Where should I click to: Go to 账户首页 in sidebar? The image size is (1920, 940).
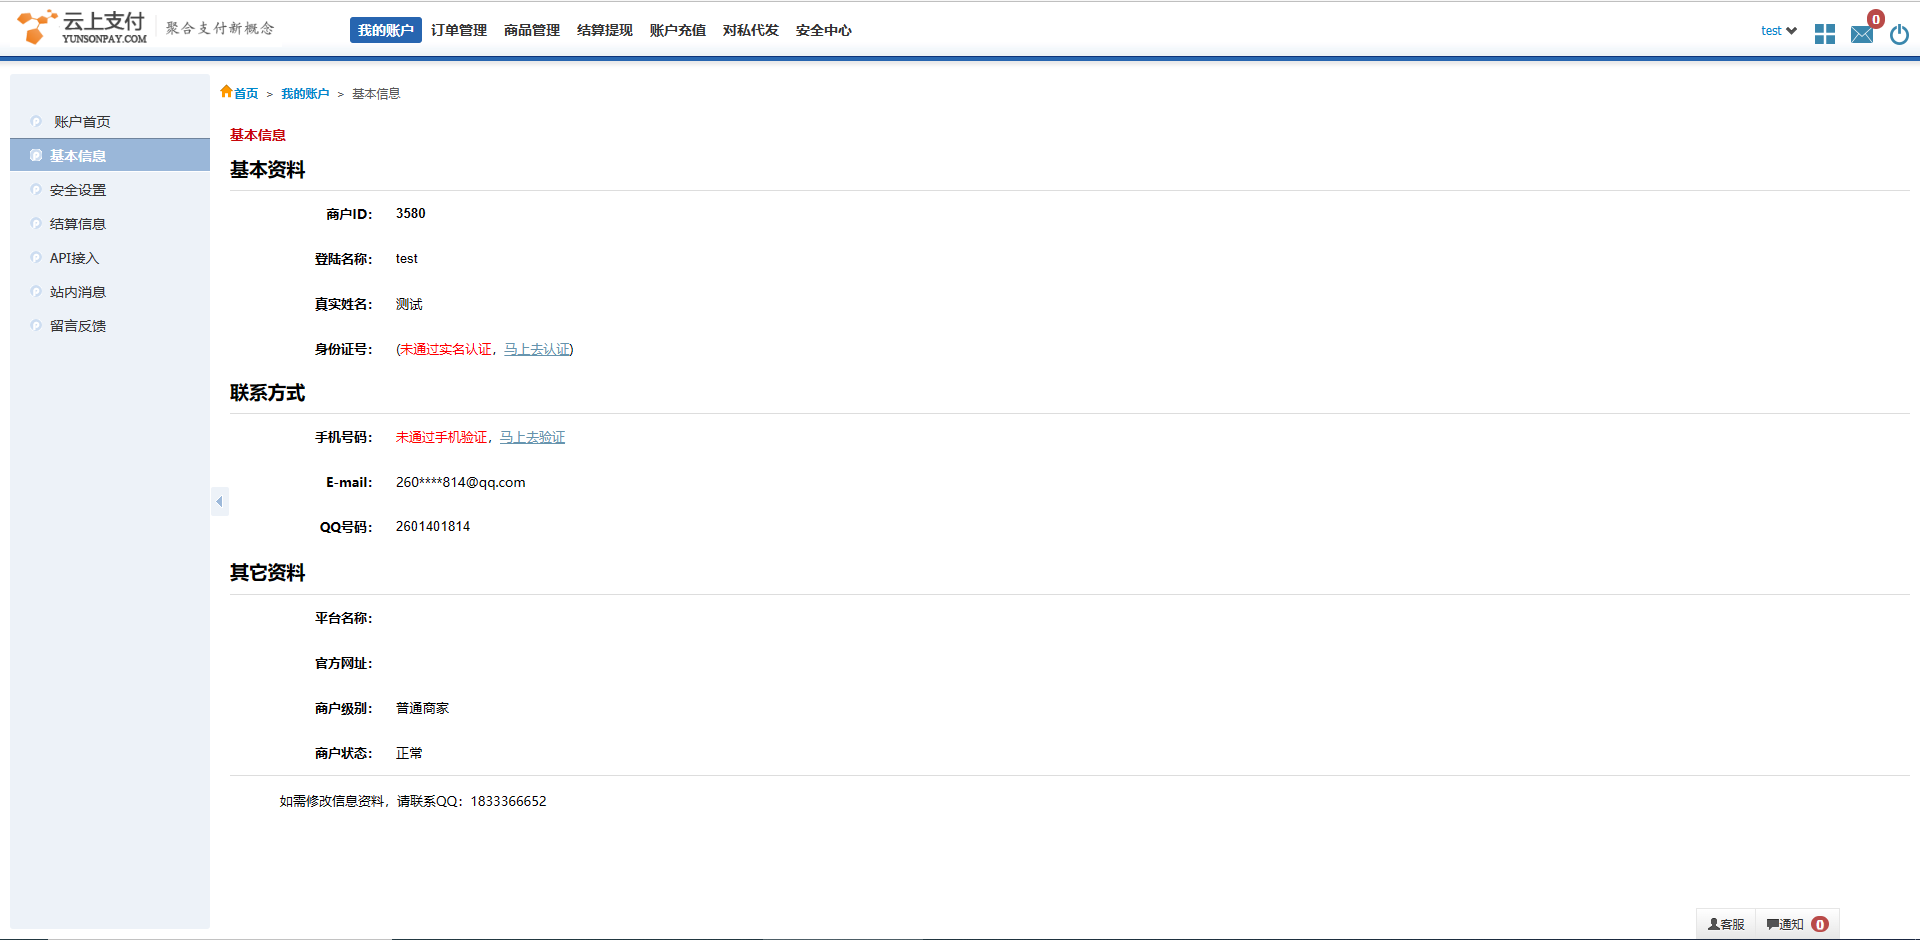click(x=110, y=121)
